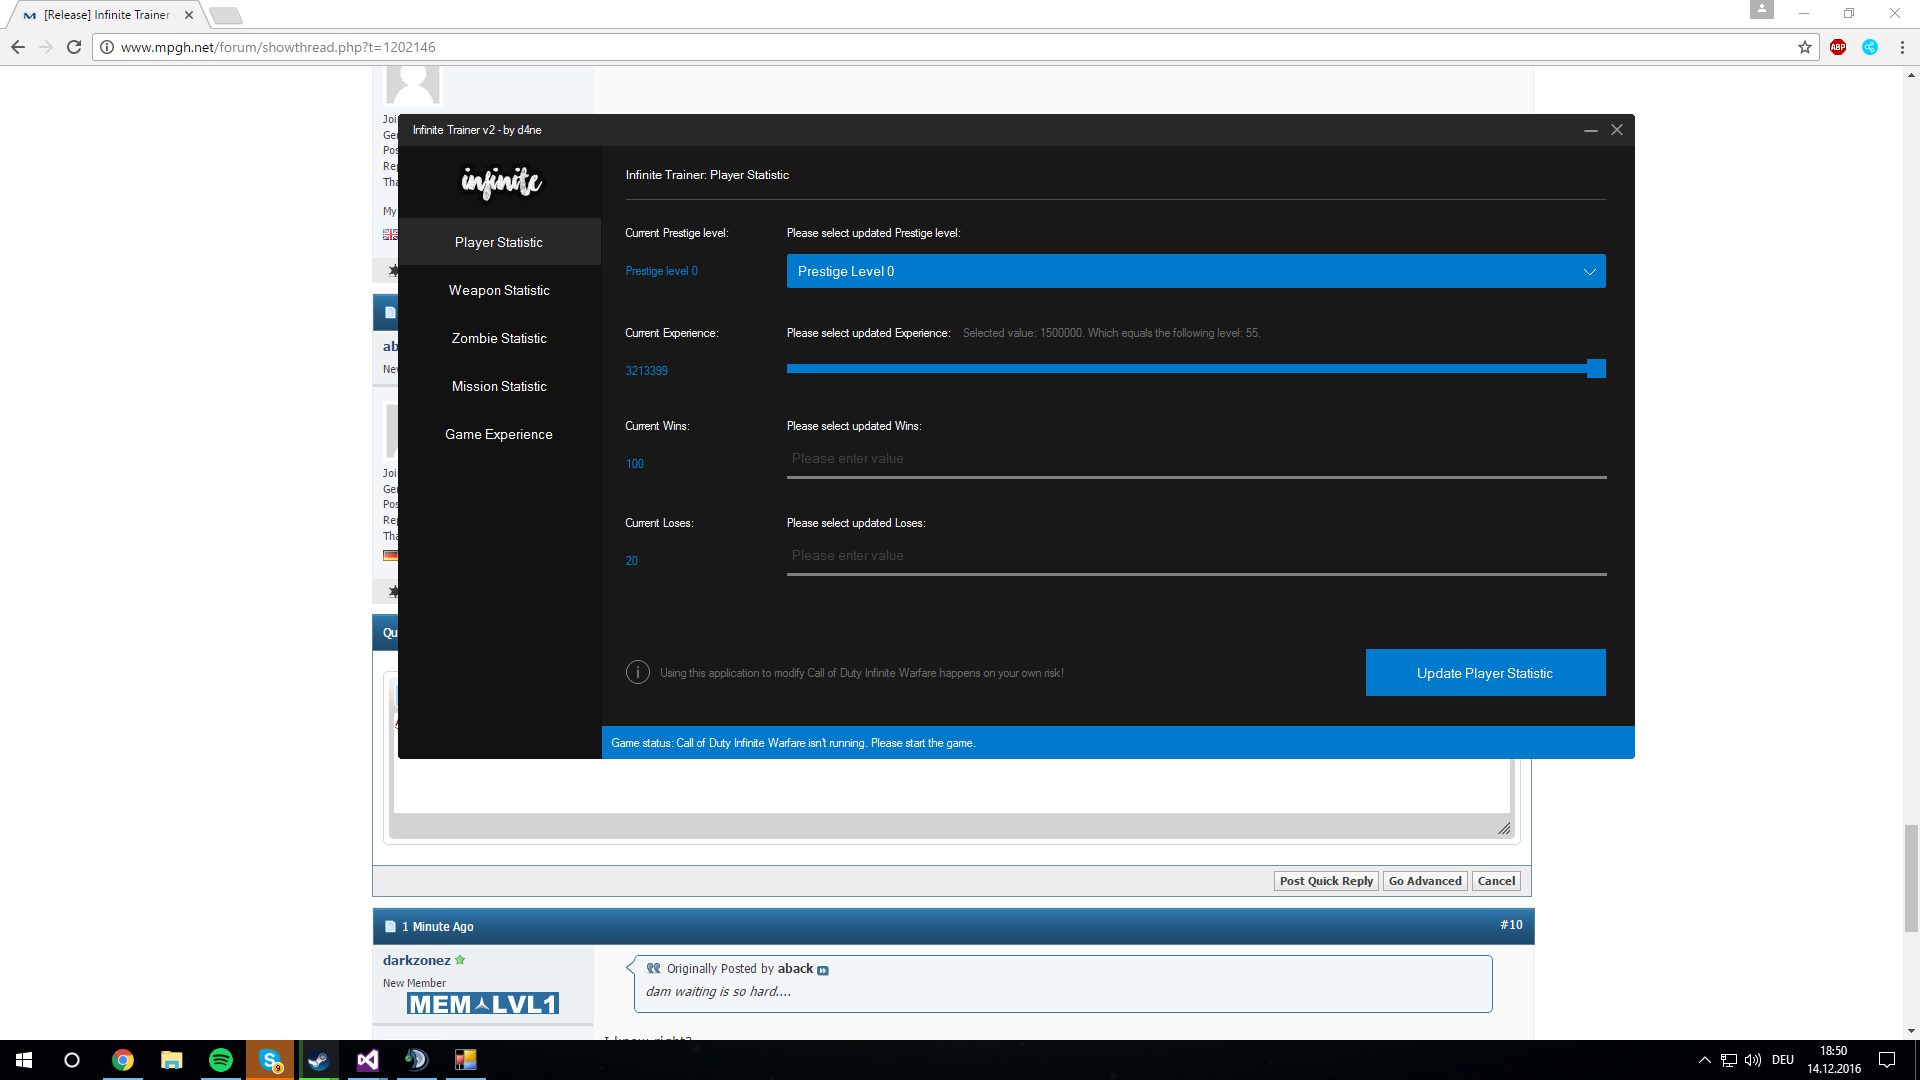Click the Experience slider handle
The width and height of the screenshot is (1920, 1080).
click(x=1596, y=369)
